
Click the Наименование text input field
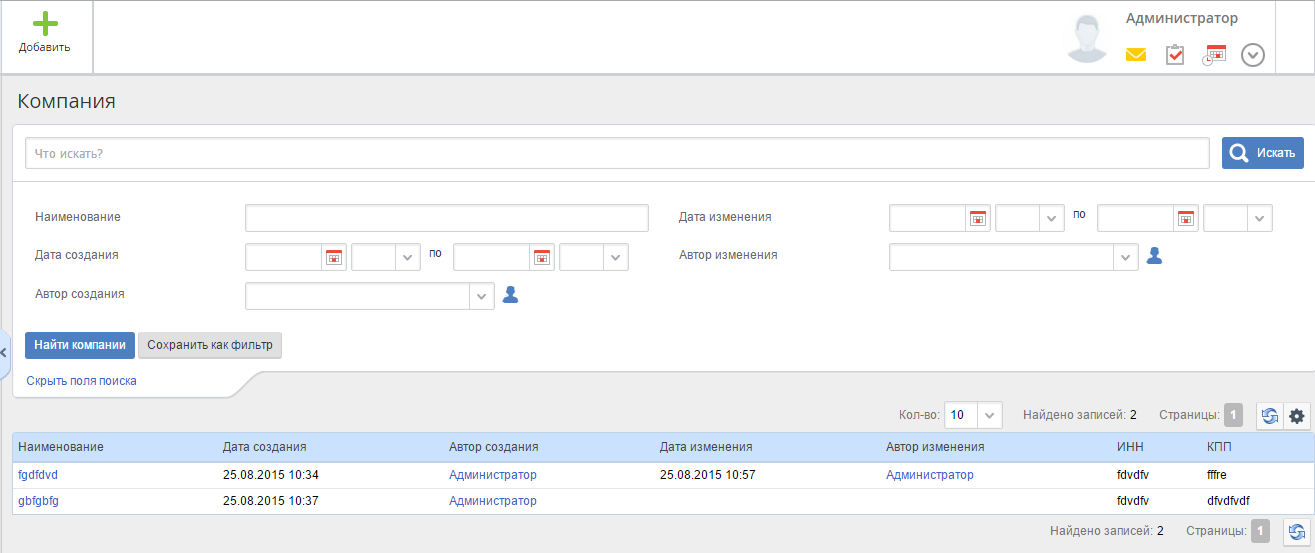coord(446,218)
